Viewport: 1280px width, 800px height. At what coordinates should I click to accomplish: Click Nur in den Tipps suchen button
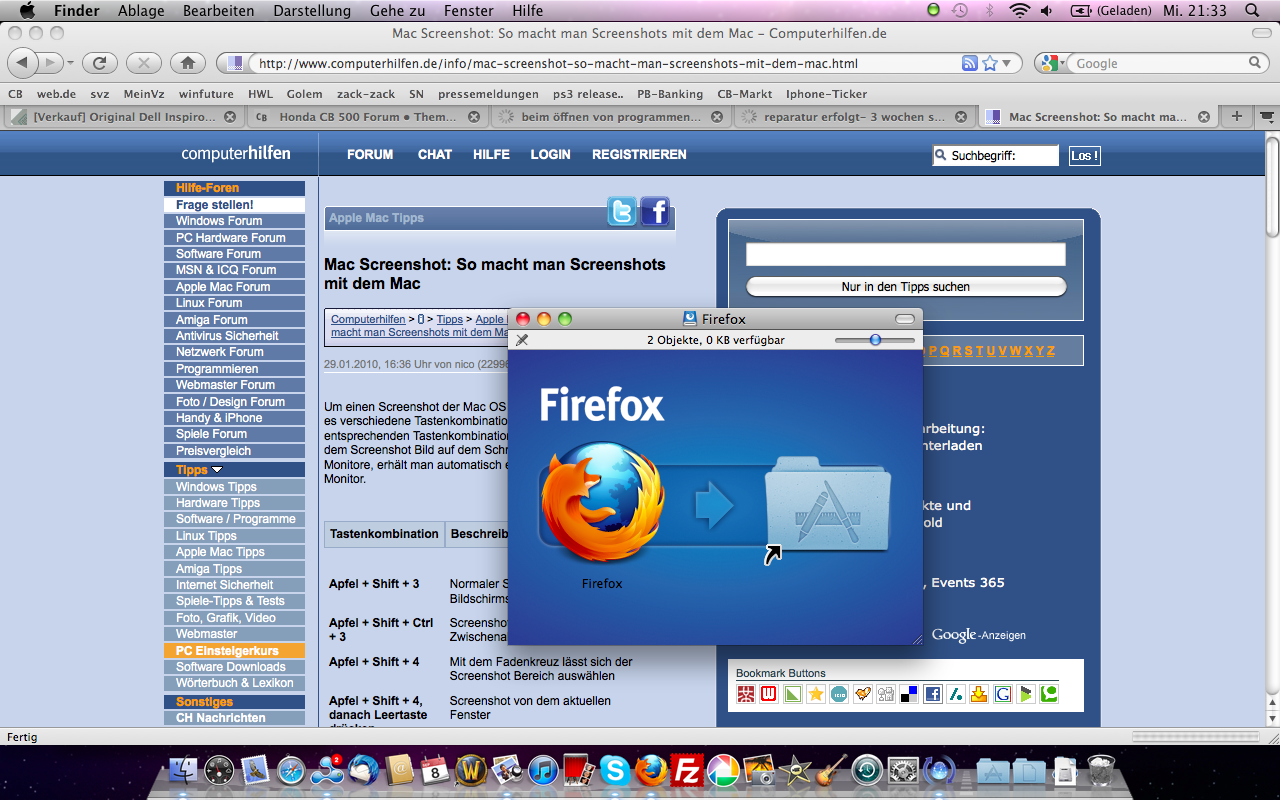pyautogui.click(x=906, y=287)
